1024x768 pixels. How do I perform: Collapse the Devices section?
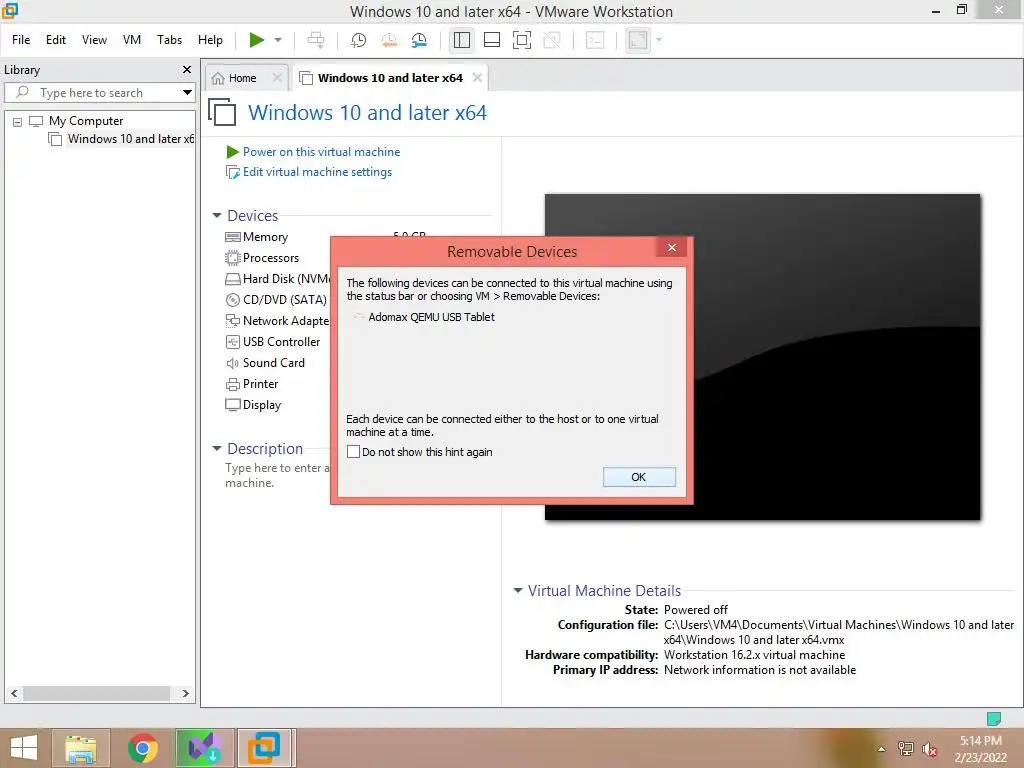[x=217, y=216]
